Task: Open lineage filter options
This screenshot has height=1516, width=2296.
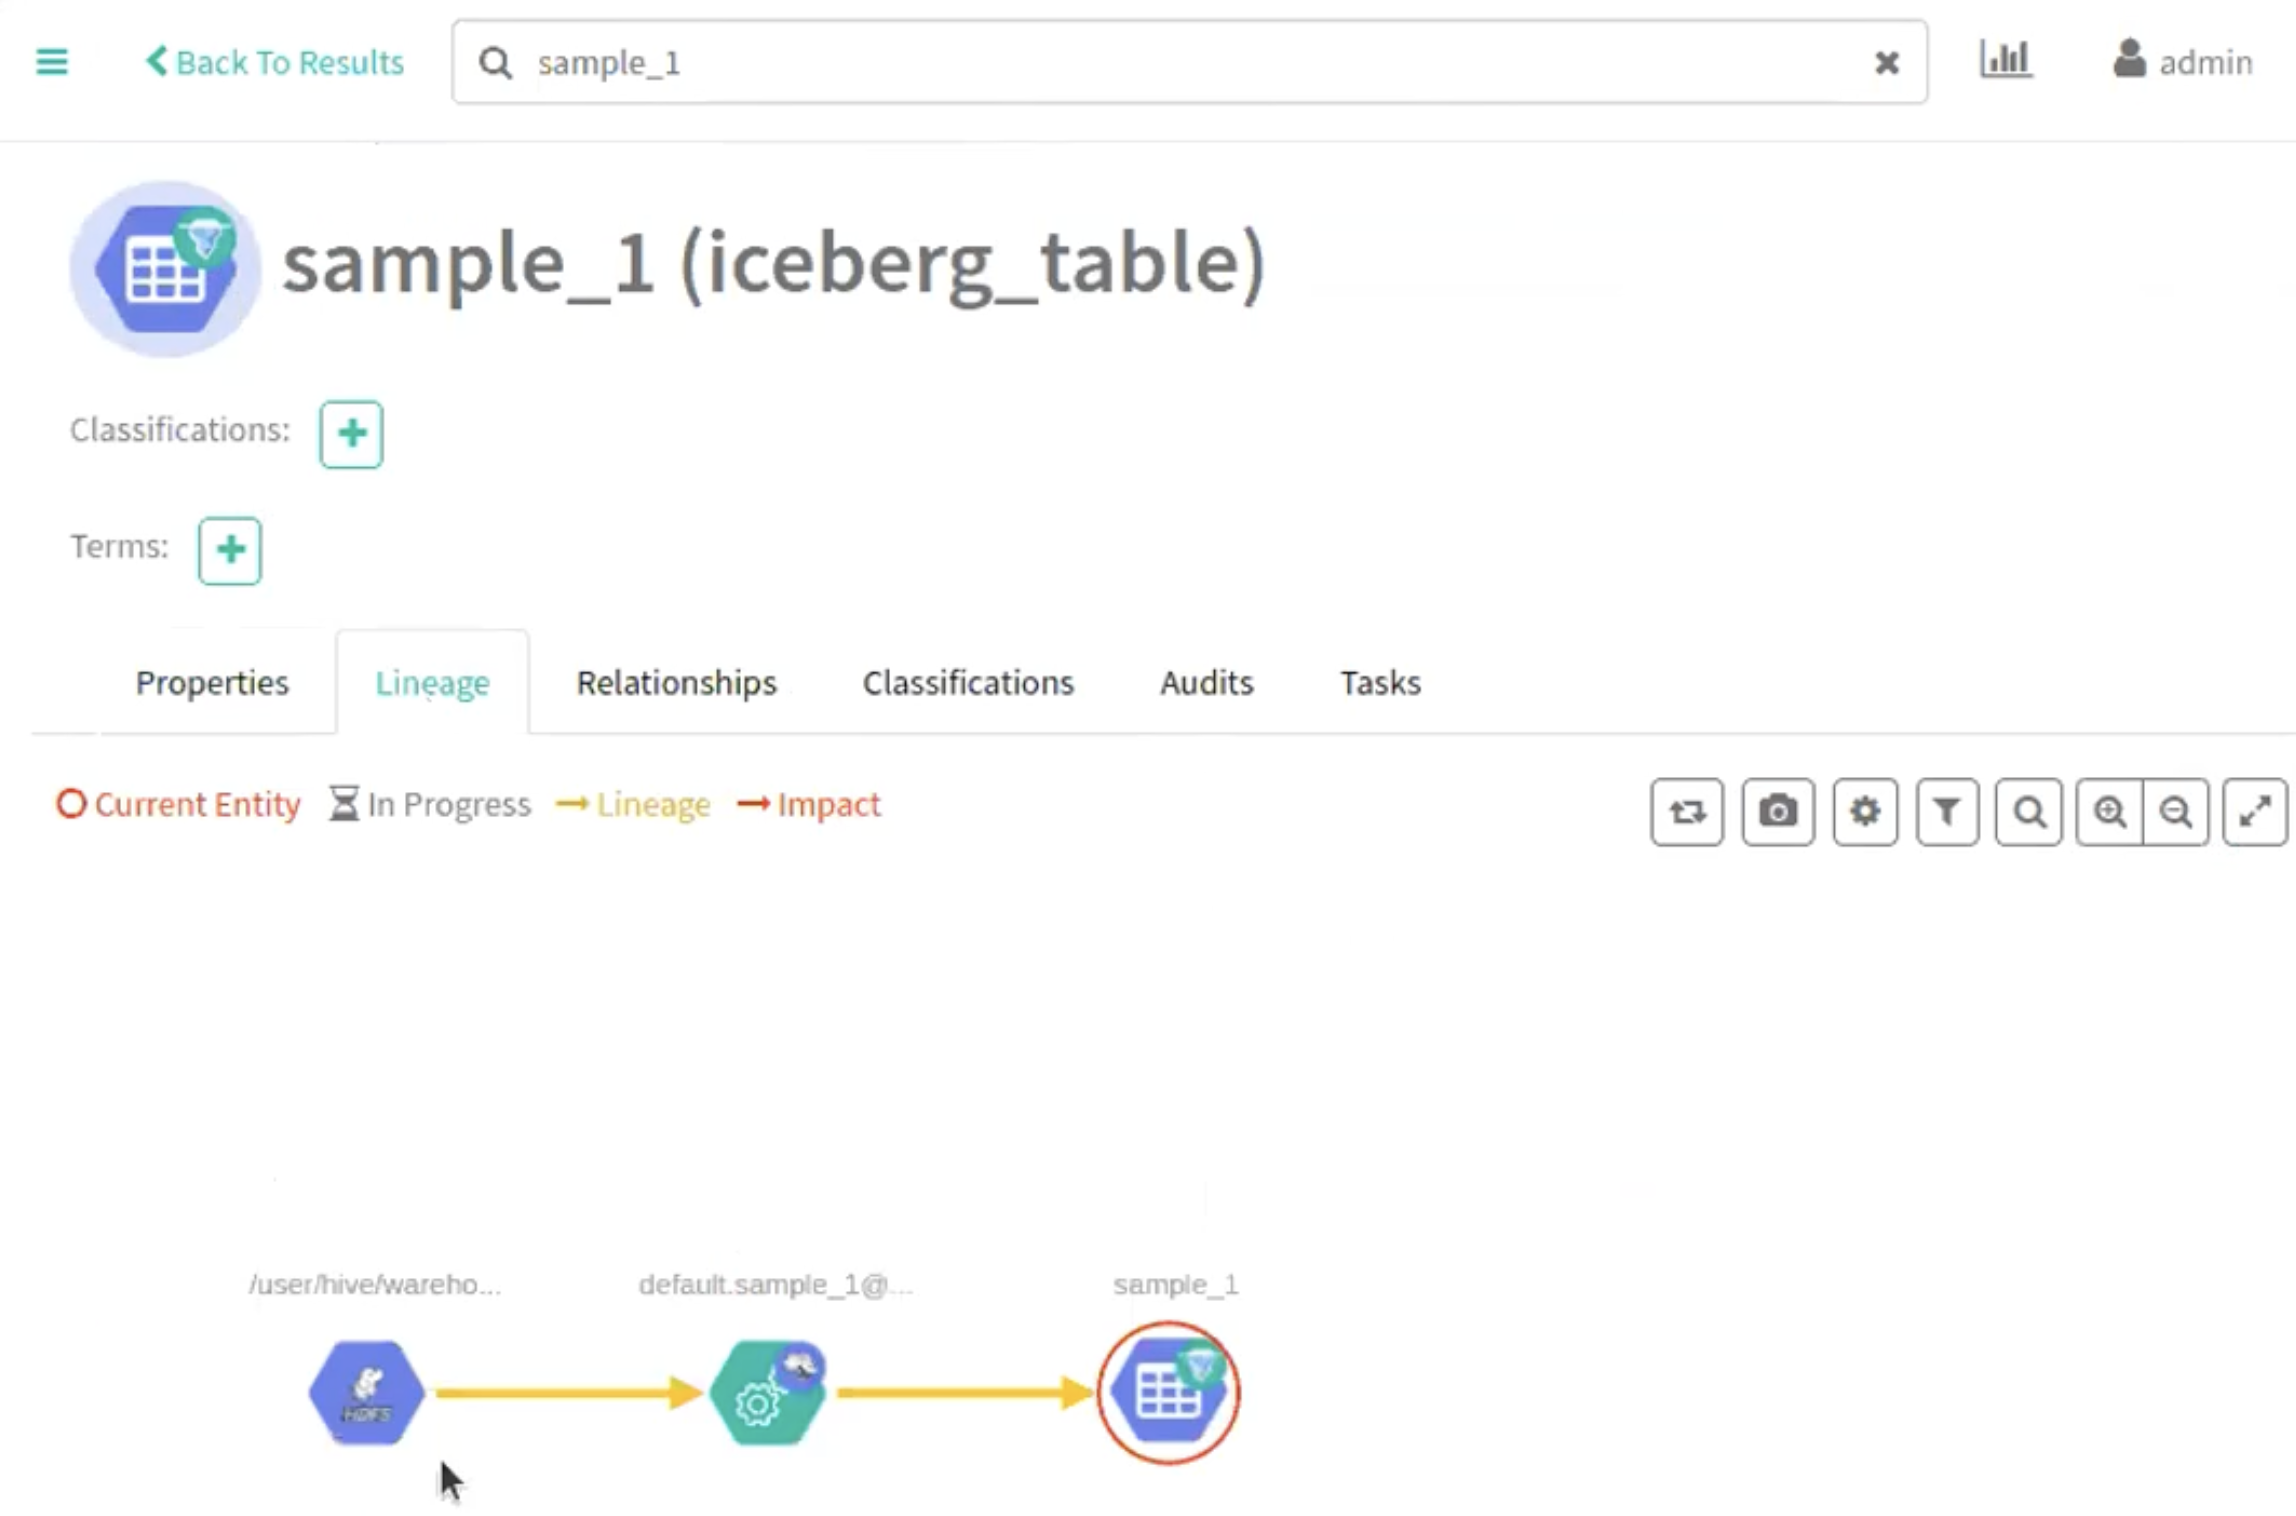Action: tap(1947, 812)
